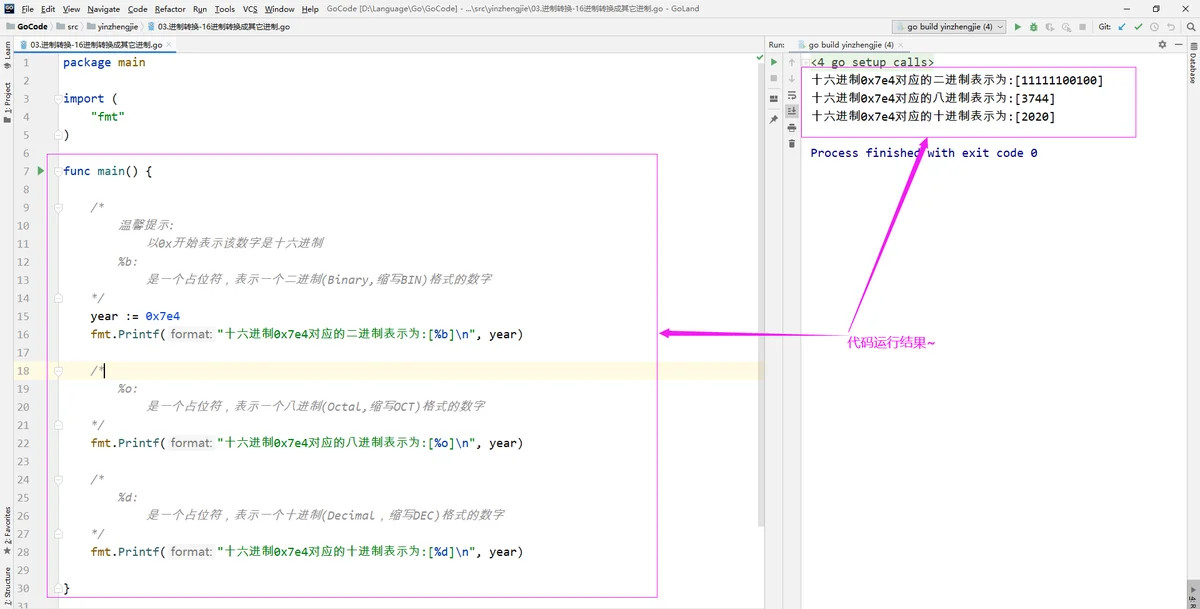1200x609 pixels.
Task: Click the GoLand logo in the title bar
Action: (9, 9)
